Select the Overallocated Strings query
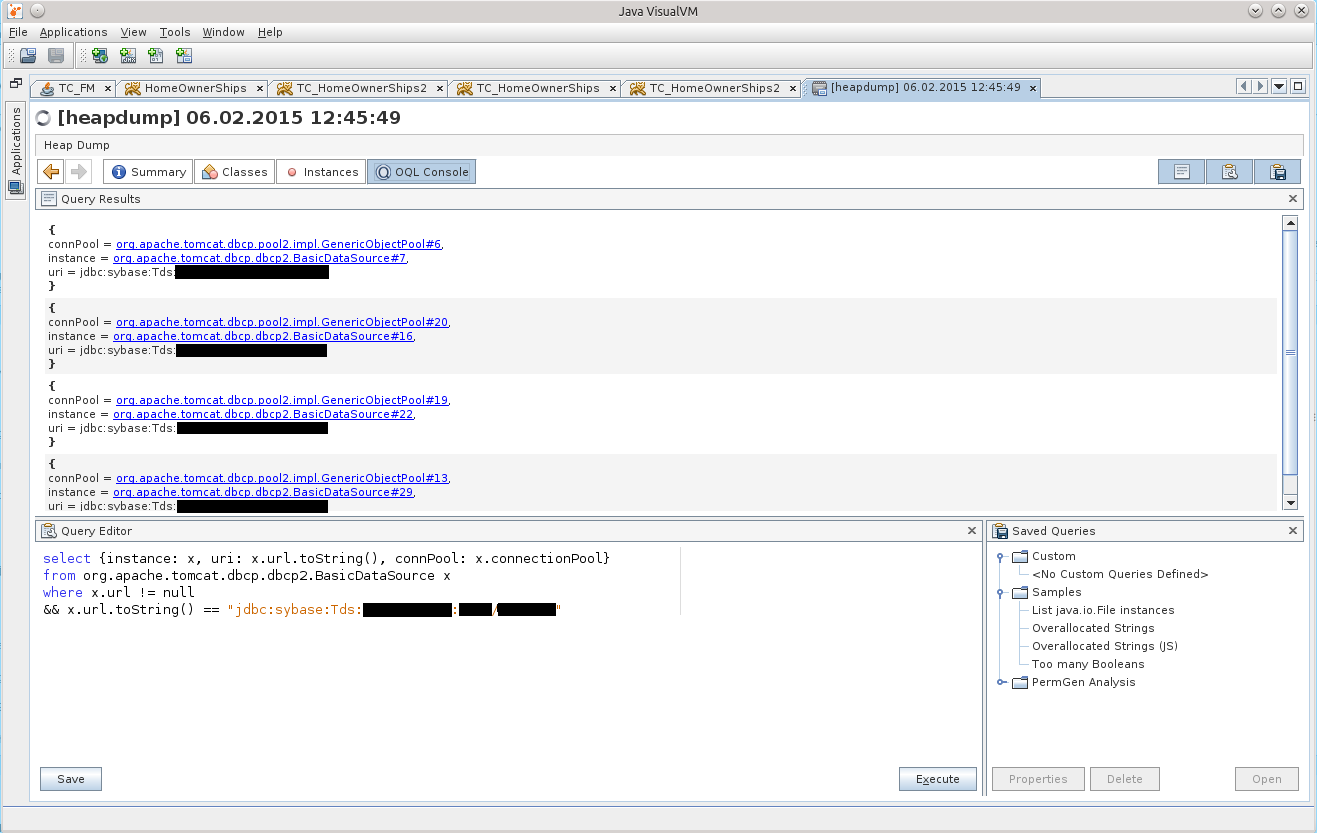 point(1093,628)
